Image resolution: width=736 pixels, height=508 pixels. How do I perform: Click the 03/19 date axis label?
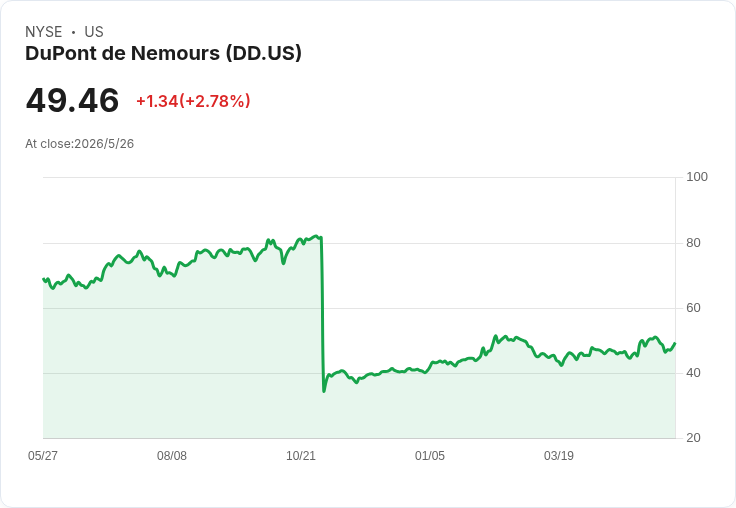(559, 455)
